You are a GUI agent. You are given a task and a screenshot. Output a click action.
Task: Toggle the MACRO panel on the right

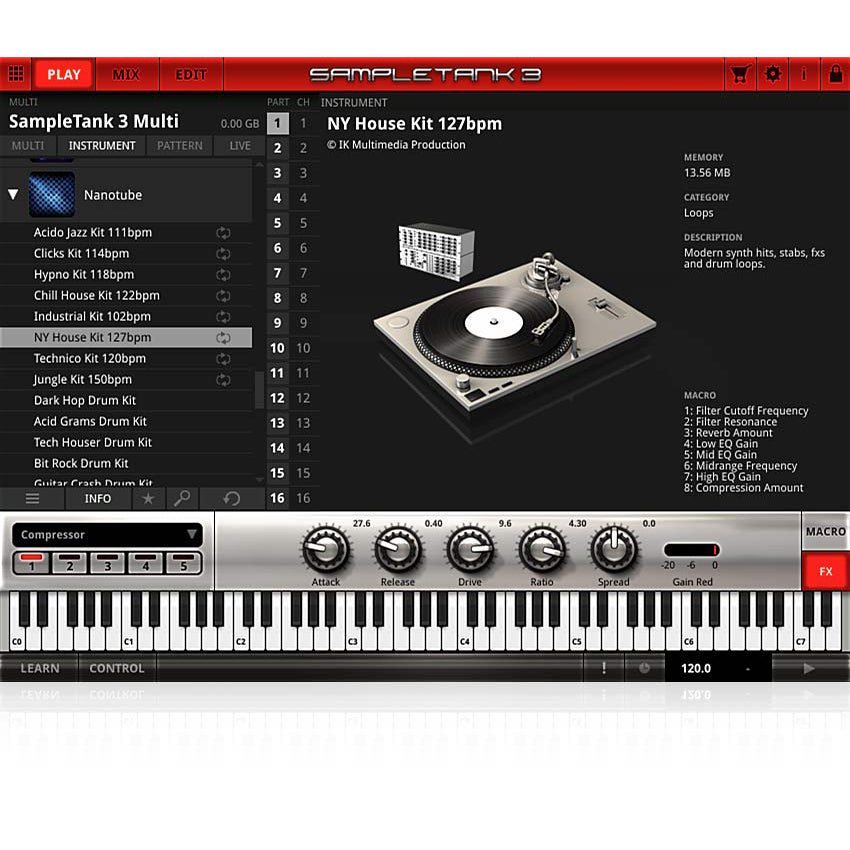point(826,531)
